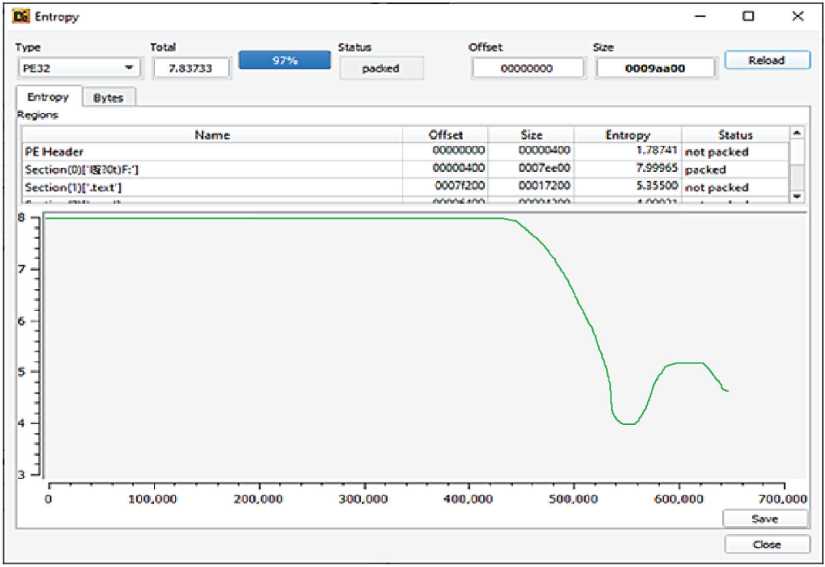Switch to the Bytes tab
Screen dimensions: 825x567
coord(108,98)
